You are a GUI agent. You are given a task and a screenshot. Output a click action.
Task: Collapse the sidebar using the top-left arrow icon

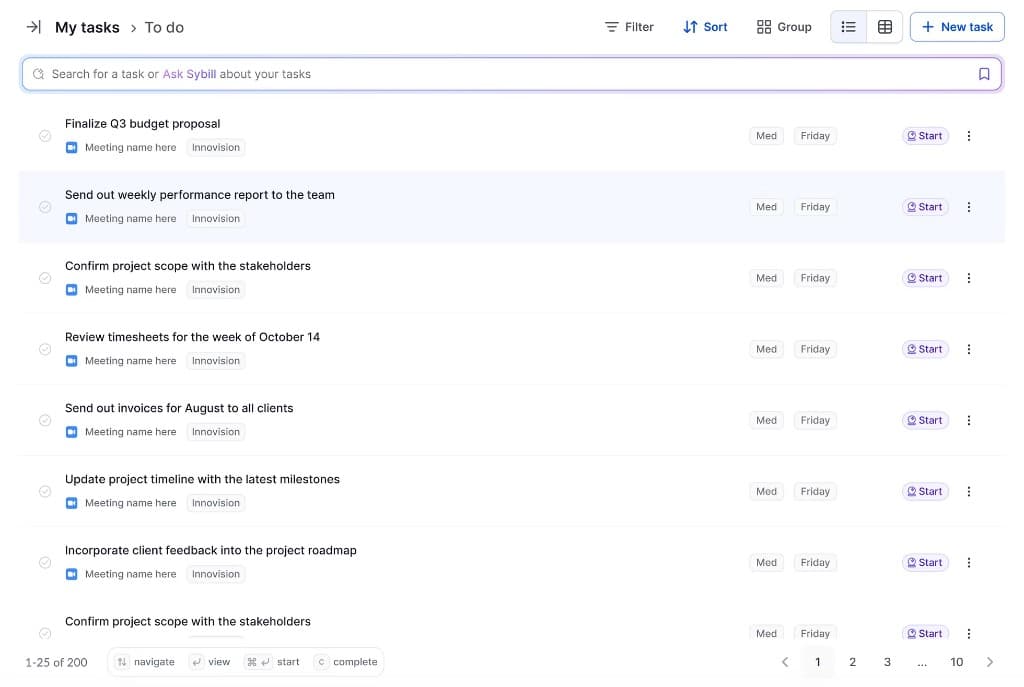click(34, 27)
